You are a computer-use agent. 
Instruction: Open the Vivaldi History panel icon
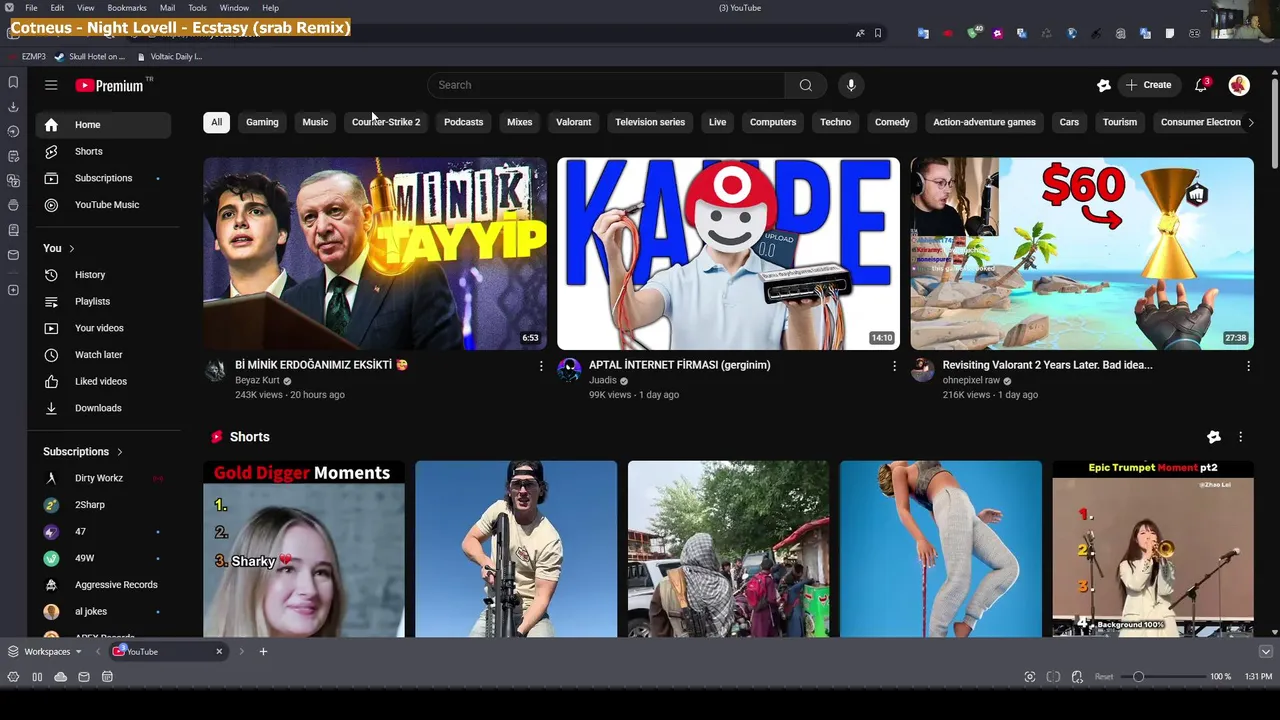coord(13,131)
